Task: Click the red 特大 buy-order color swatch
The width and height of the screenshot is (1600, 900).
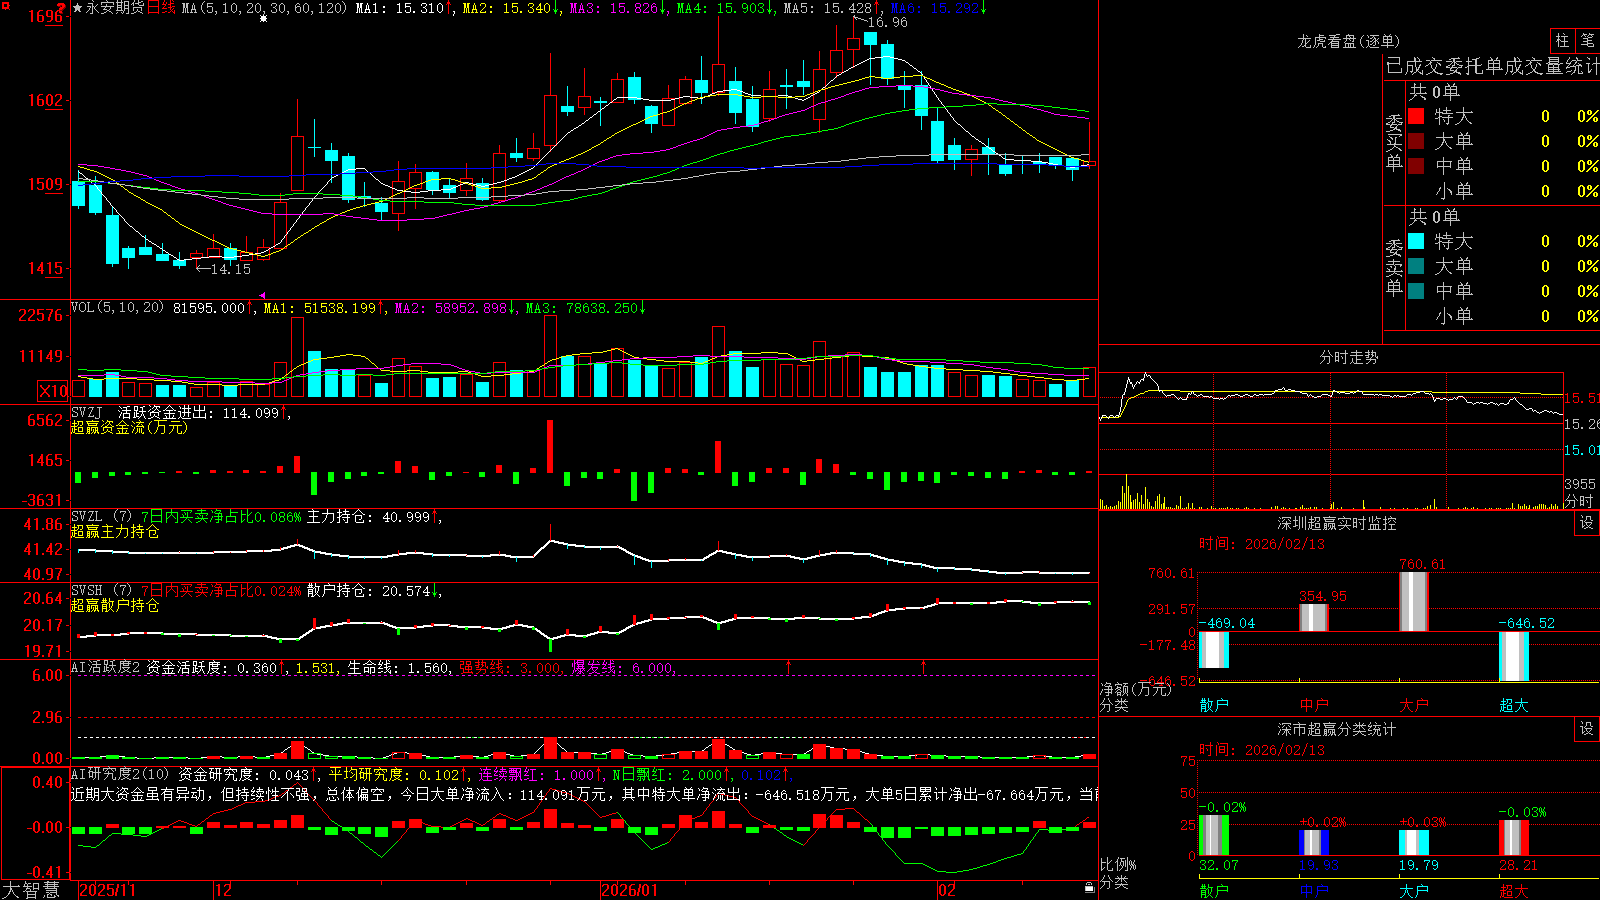Action: [x=1416, y=116]
